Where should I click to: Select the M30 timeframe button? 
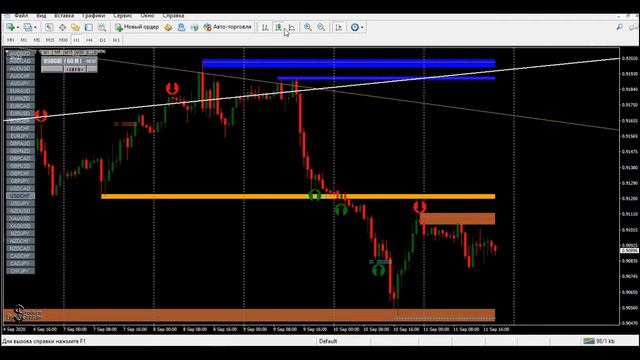click(x=63, y=40)
